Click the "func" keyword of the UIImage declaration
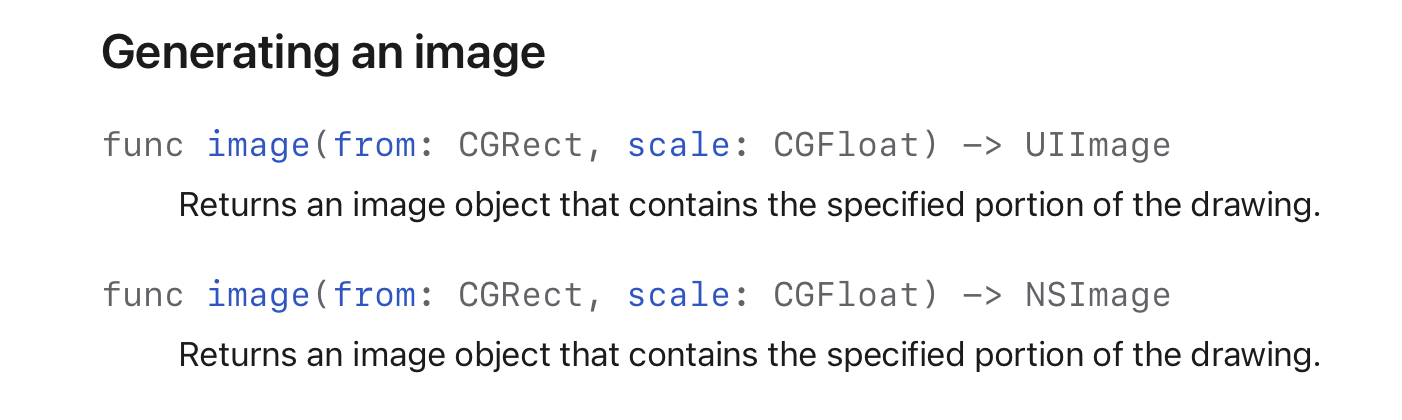Image resolution: width=1402 pixels, height=420 pixels. [x=143, y=146]
